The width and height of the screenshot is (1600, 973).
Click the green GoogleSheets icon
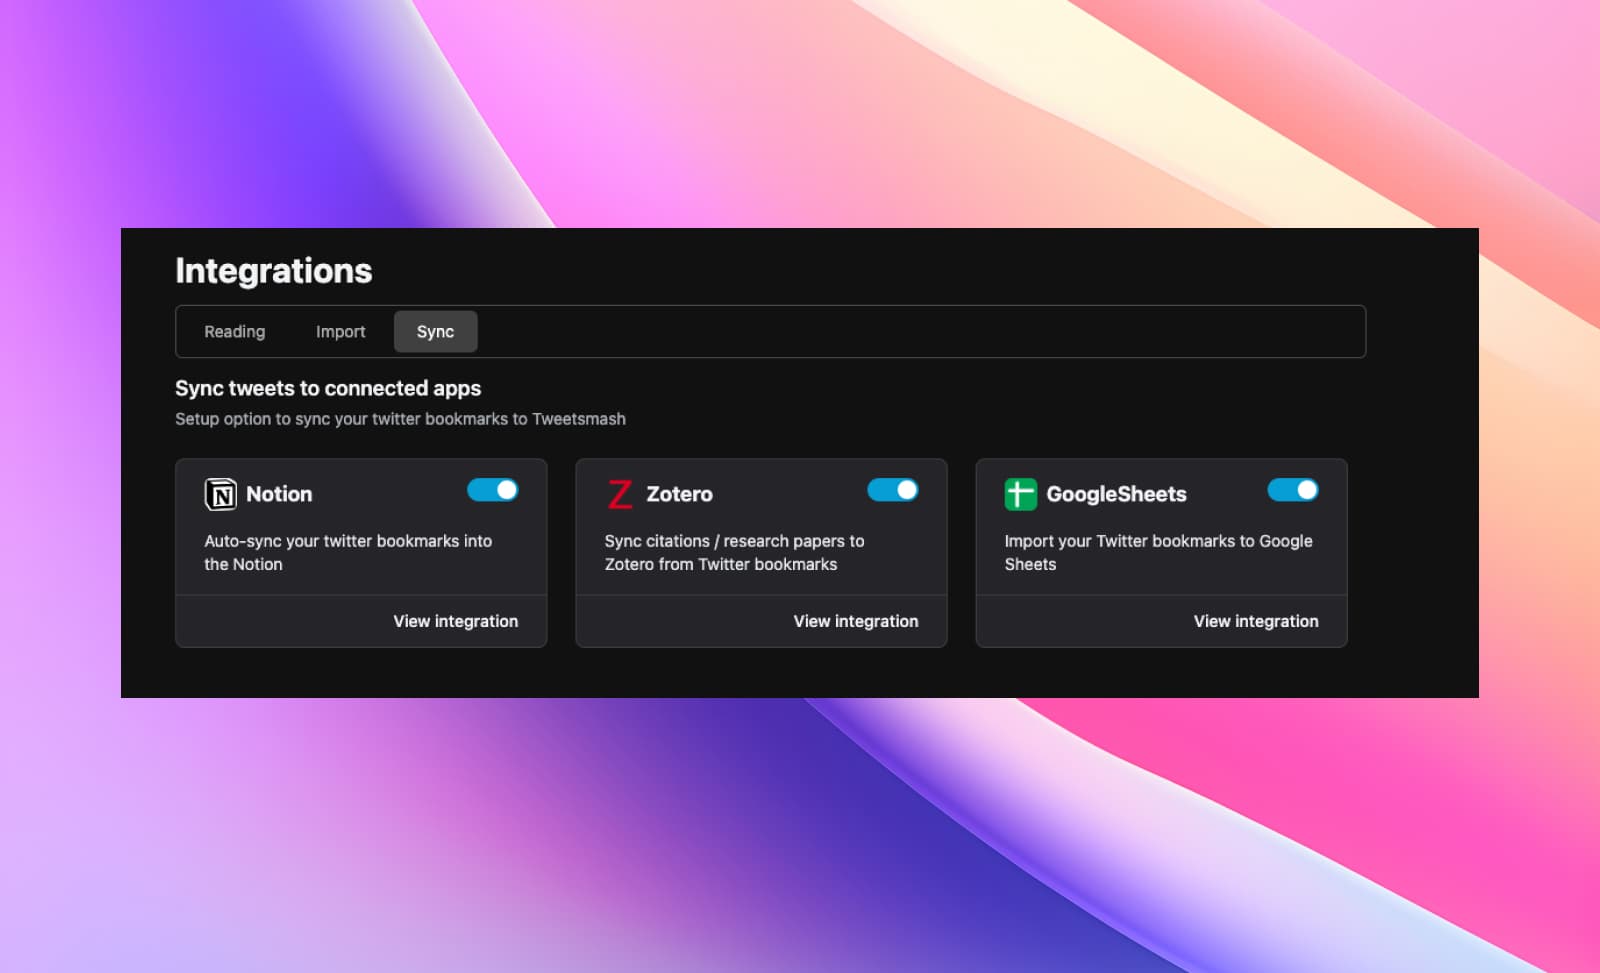tap(1020, 494)
